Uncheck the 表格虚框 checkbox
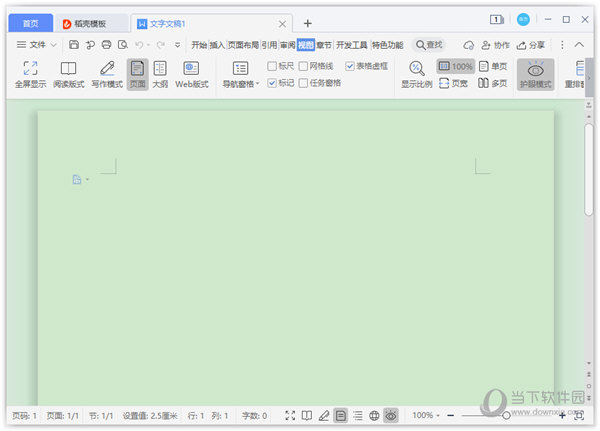 [x=350, y=66]
